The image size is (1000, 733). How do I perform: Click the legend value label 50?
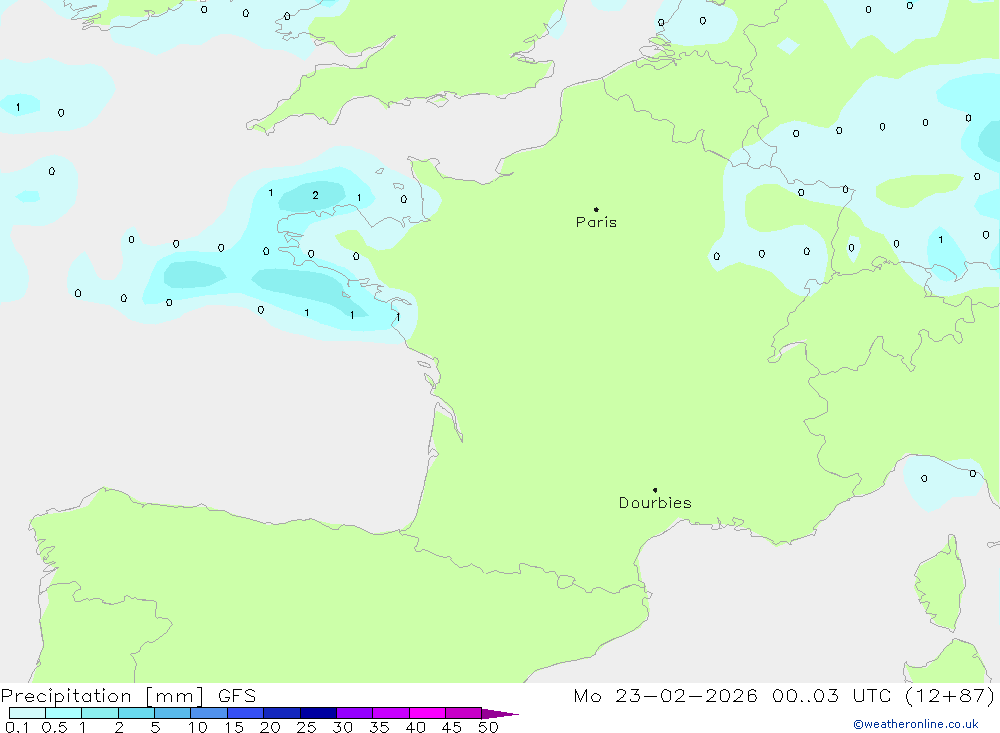488,727
